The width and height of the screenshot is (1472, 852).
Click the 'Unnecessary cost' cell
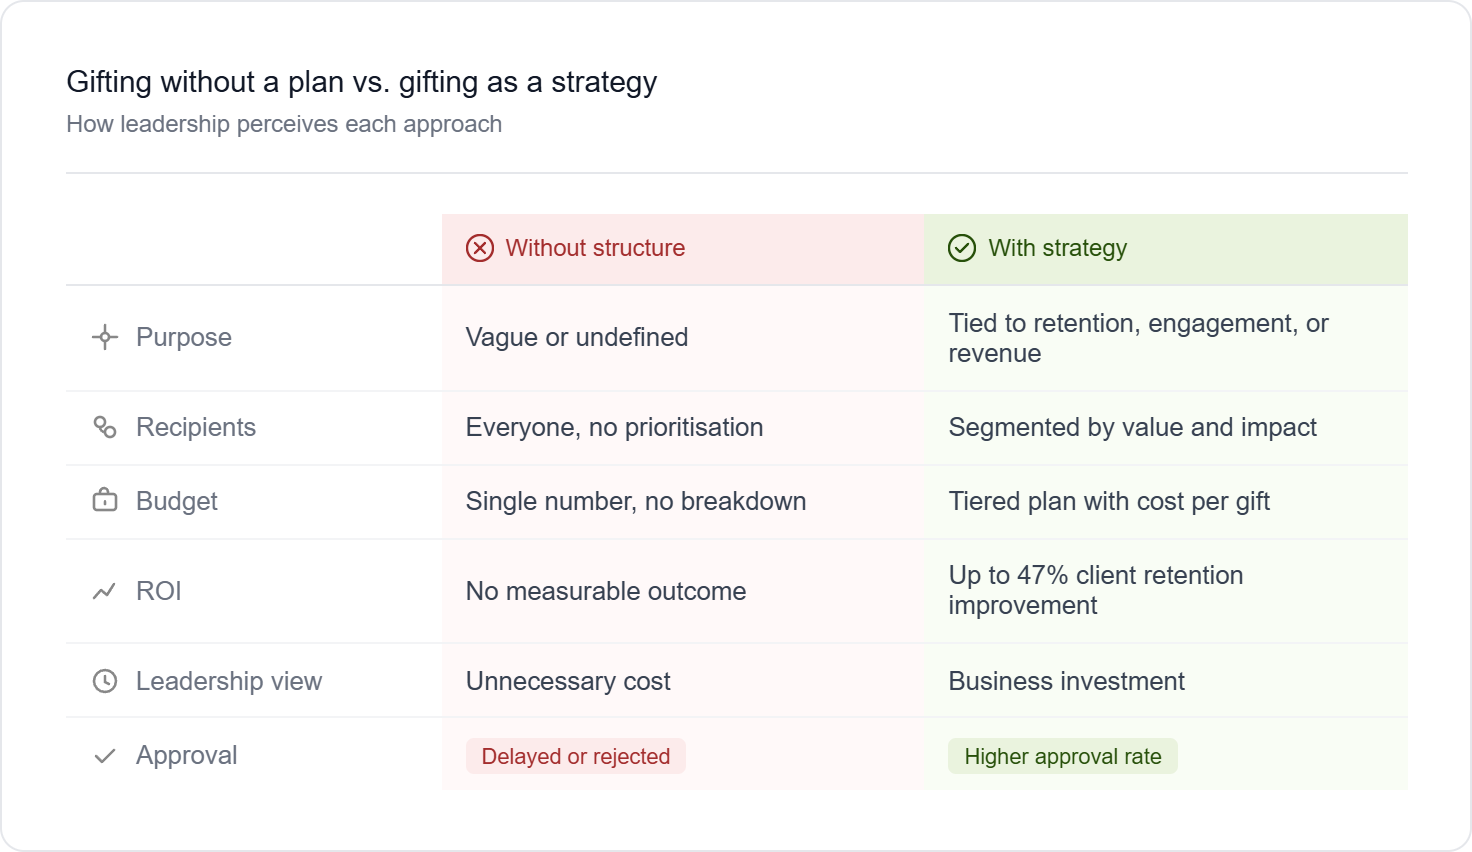coord(568,681)
